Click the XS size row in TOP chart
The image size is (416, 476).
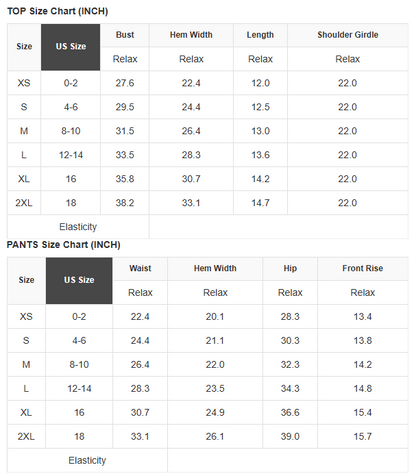click(208, 83)
